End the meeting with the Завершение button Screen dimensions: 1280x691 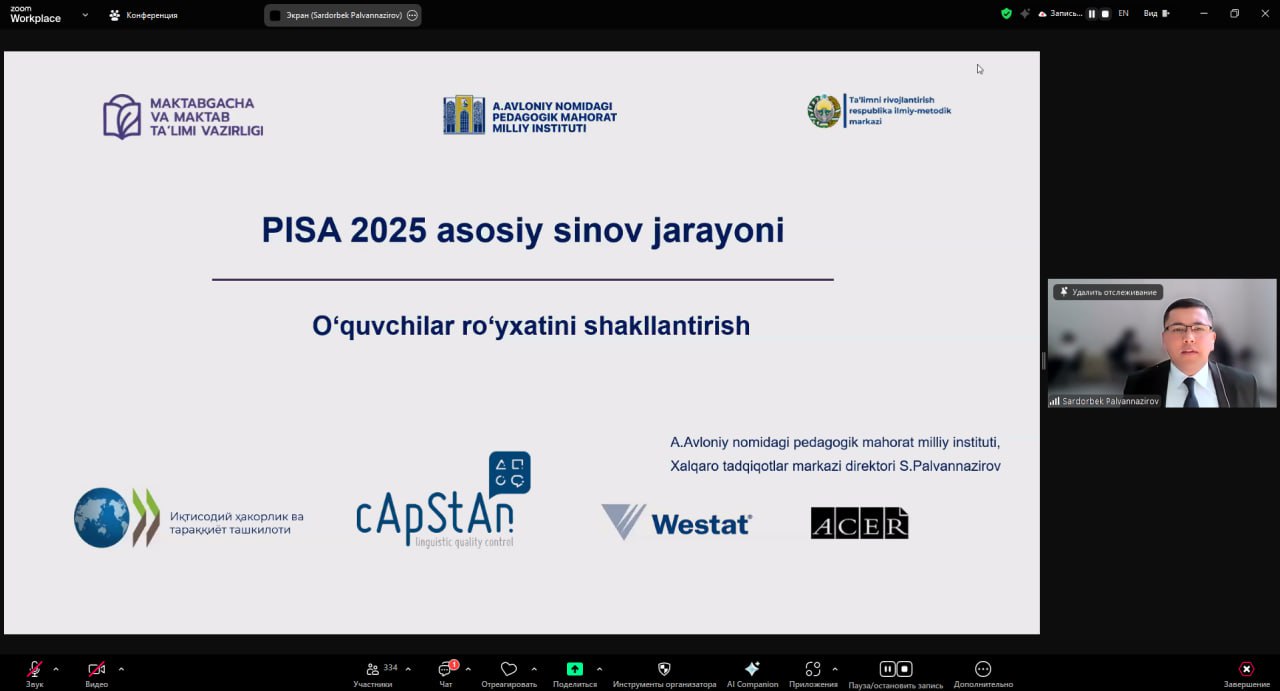pyautogui.click(x=1246, y=673)
